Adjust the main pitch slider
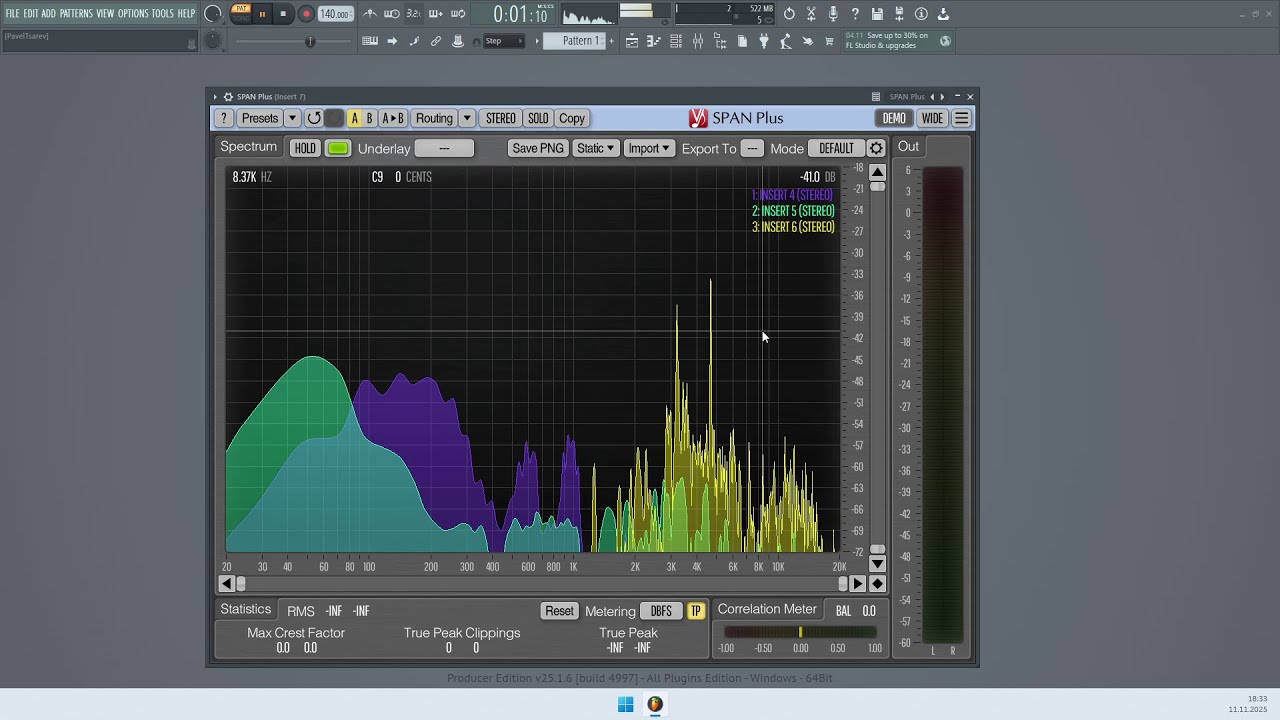The width and height of the screenshot is (1280, 720). click(x=310, y=41)
